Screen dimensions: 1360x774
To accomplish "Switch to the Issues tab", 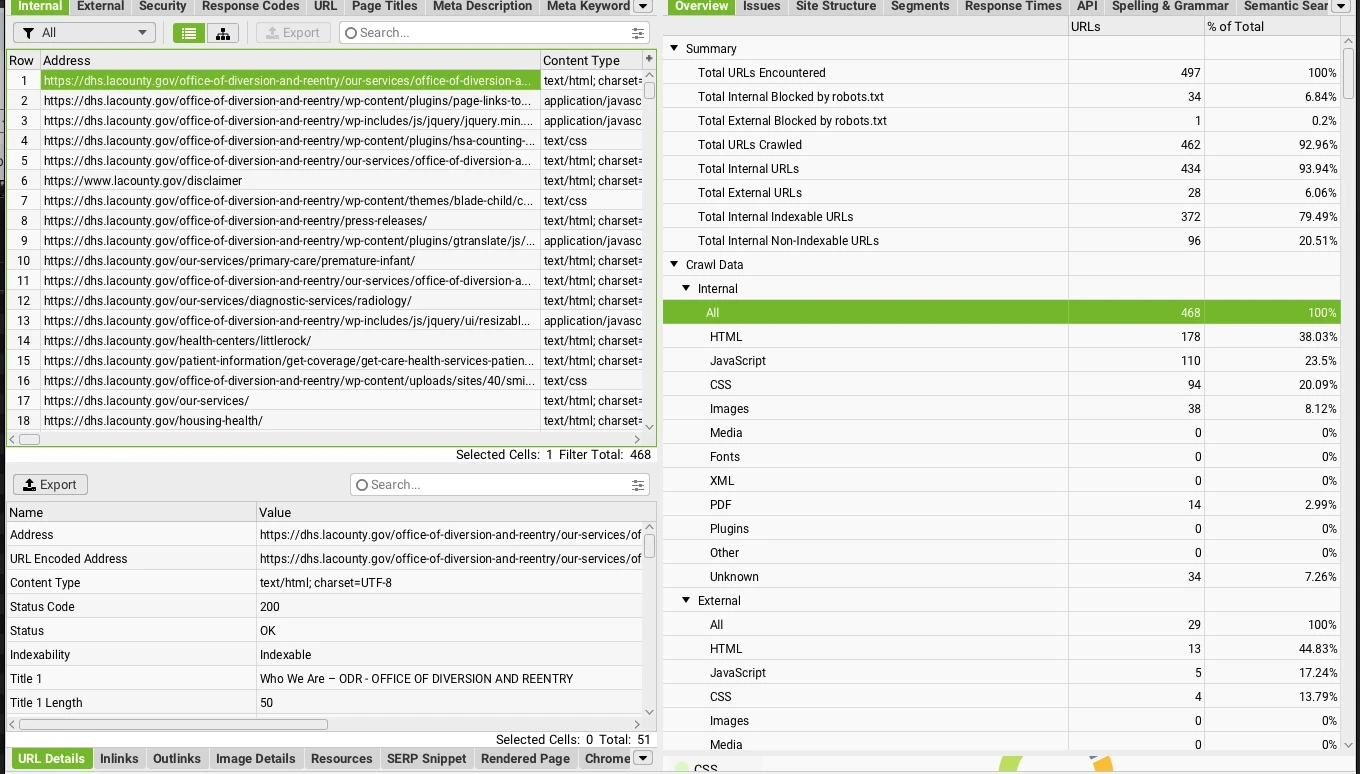I will 762,6.
